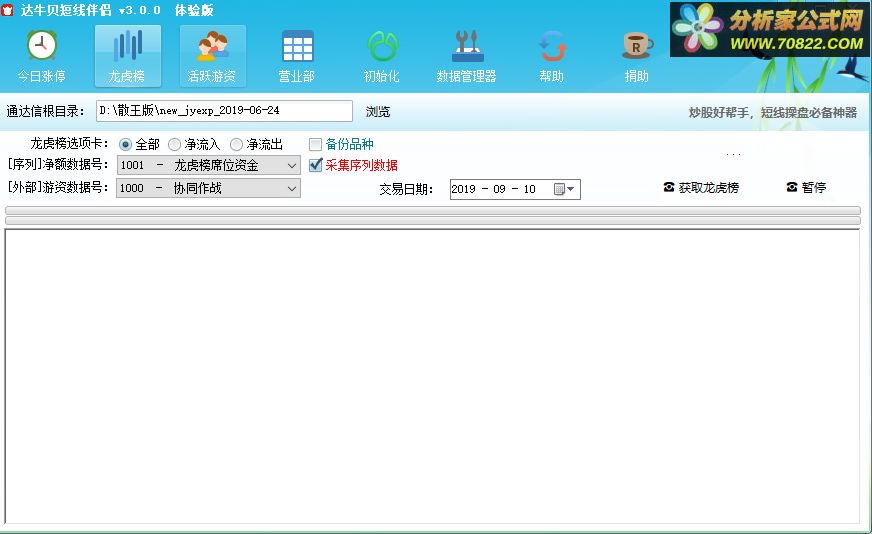Expand the 龙虎榜席位资金 dropdown
Screen dimensions: 872x534
[x=291, y=165]
